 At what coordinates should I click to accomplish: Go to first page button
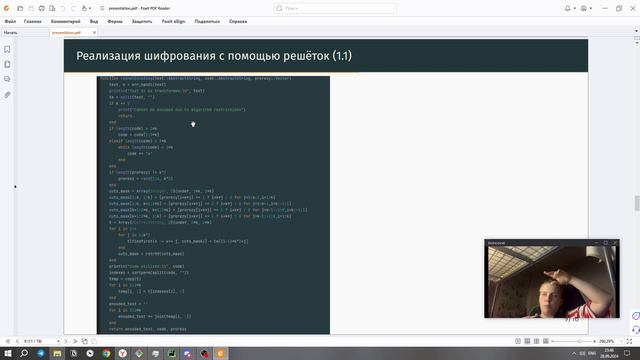[8, 341]
